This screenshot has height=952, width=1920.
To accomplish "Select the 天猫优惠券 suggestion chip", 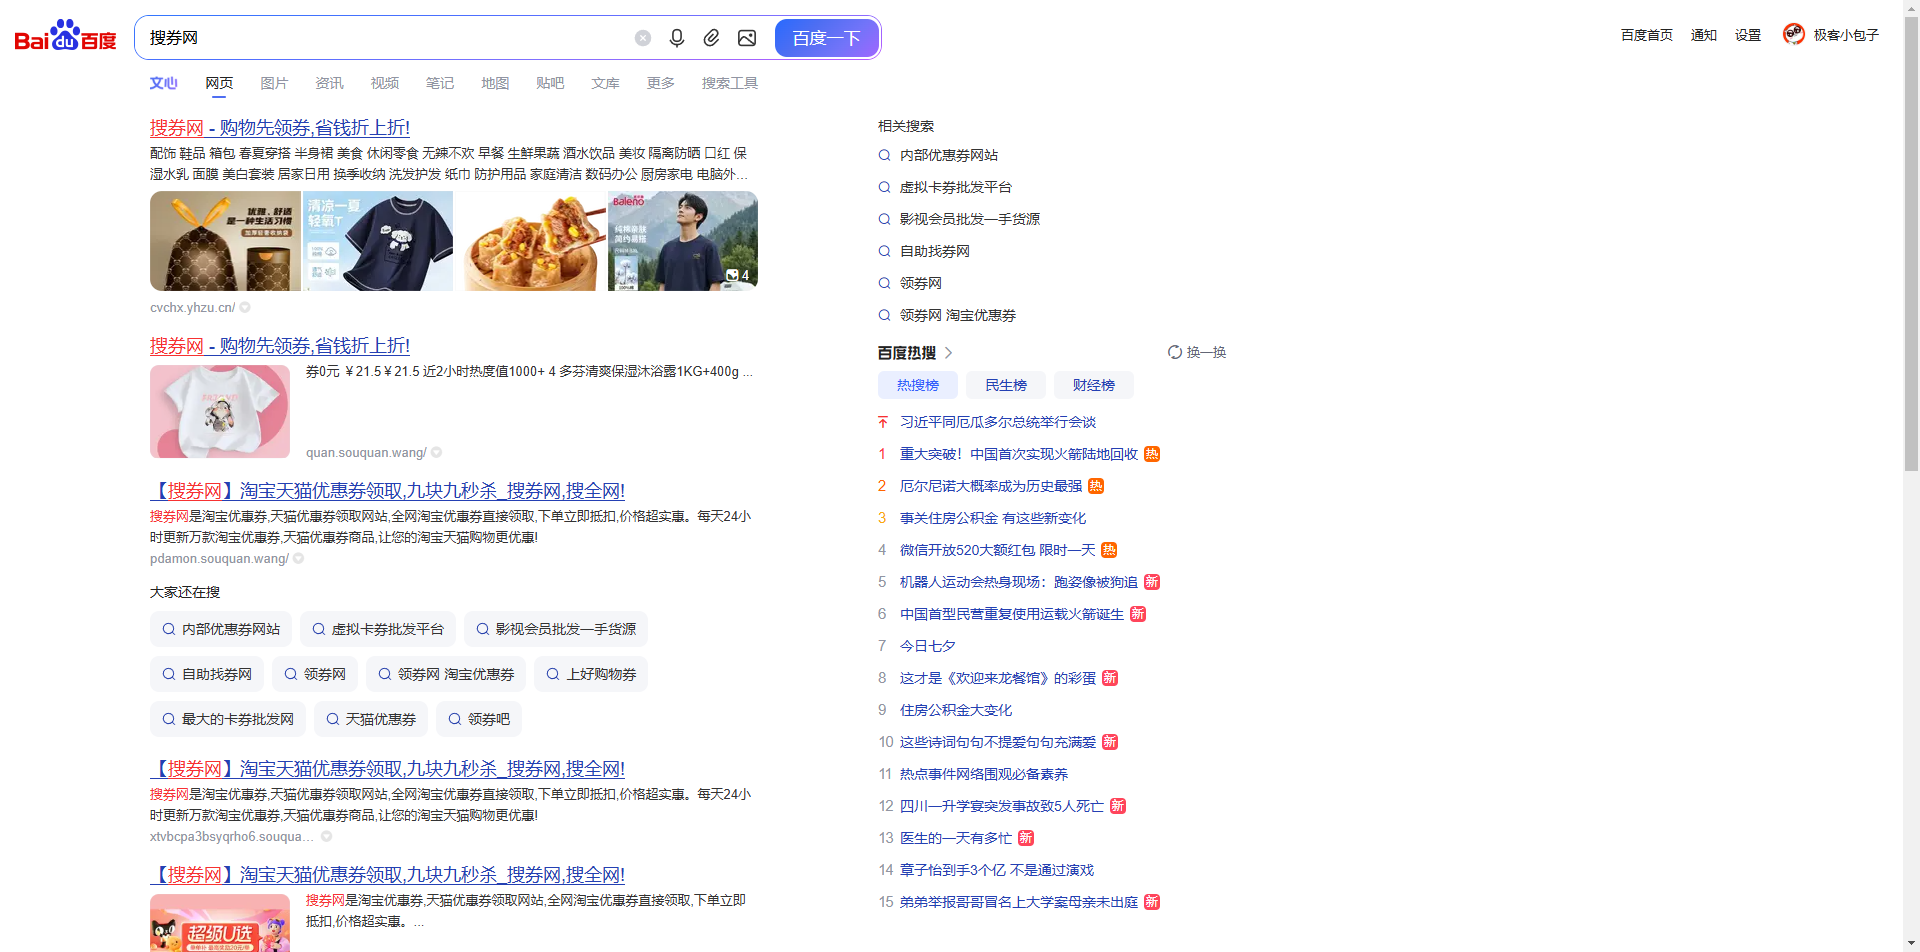I will pos(371,719).
